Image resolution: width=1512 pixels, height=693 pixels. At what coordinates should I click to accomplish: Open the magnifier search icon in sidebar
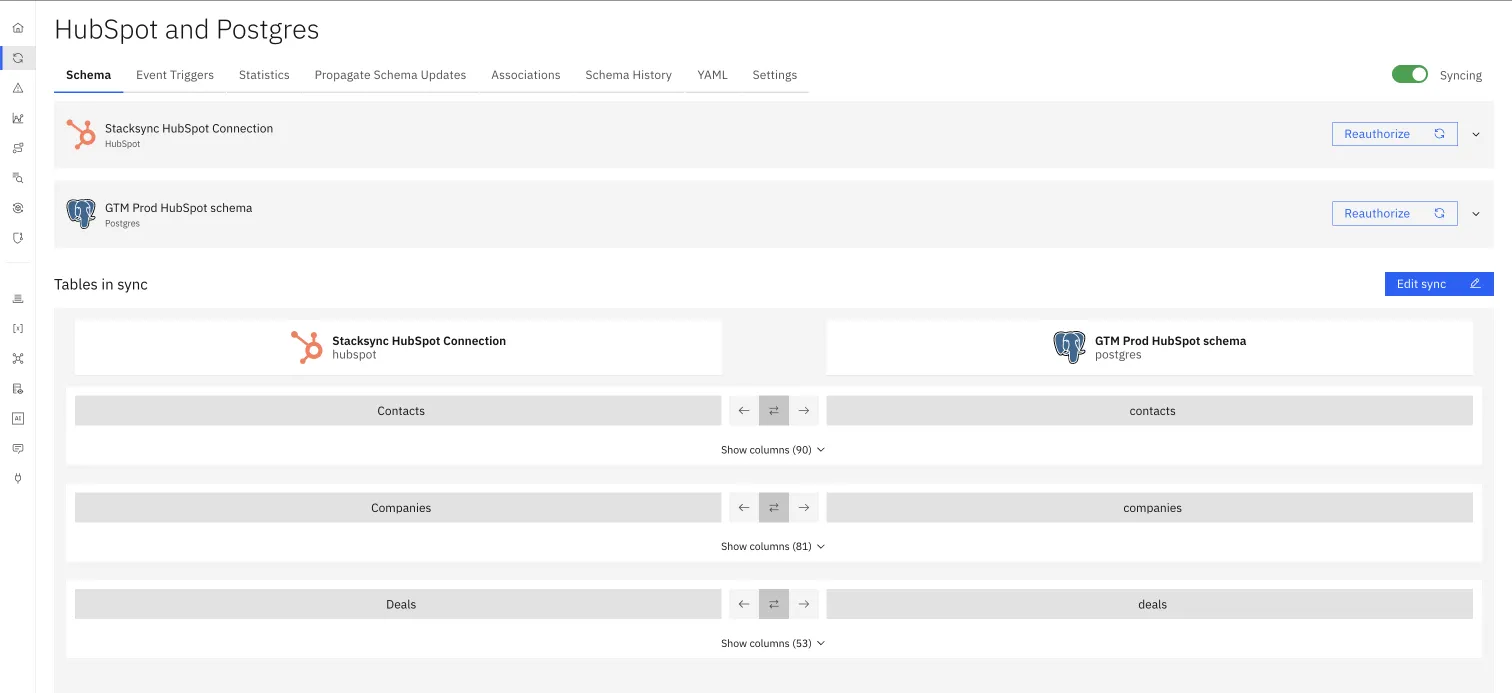pos(18,178)
